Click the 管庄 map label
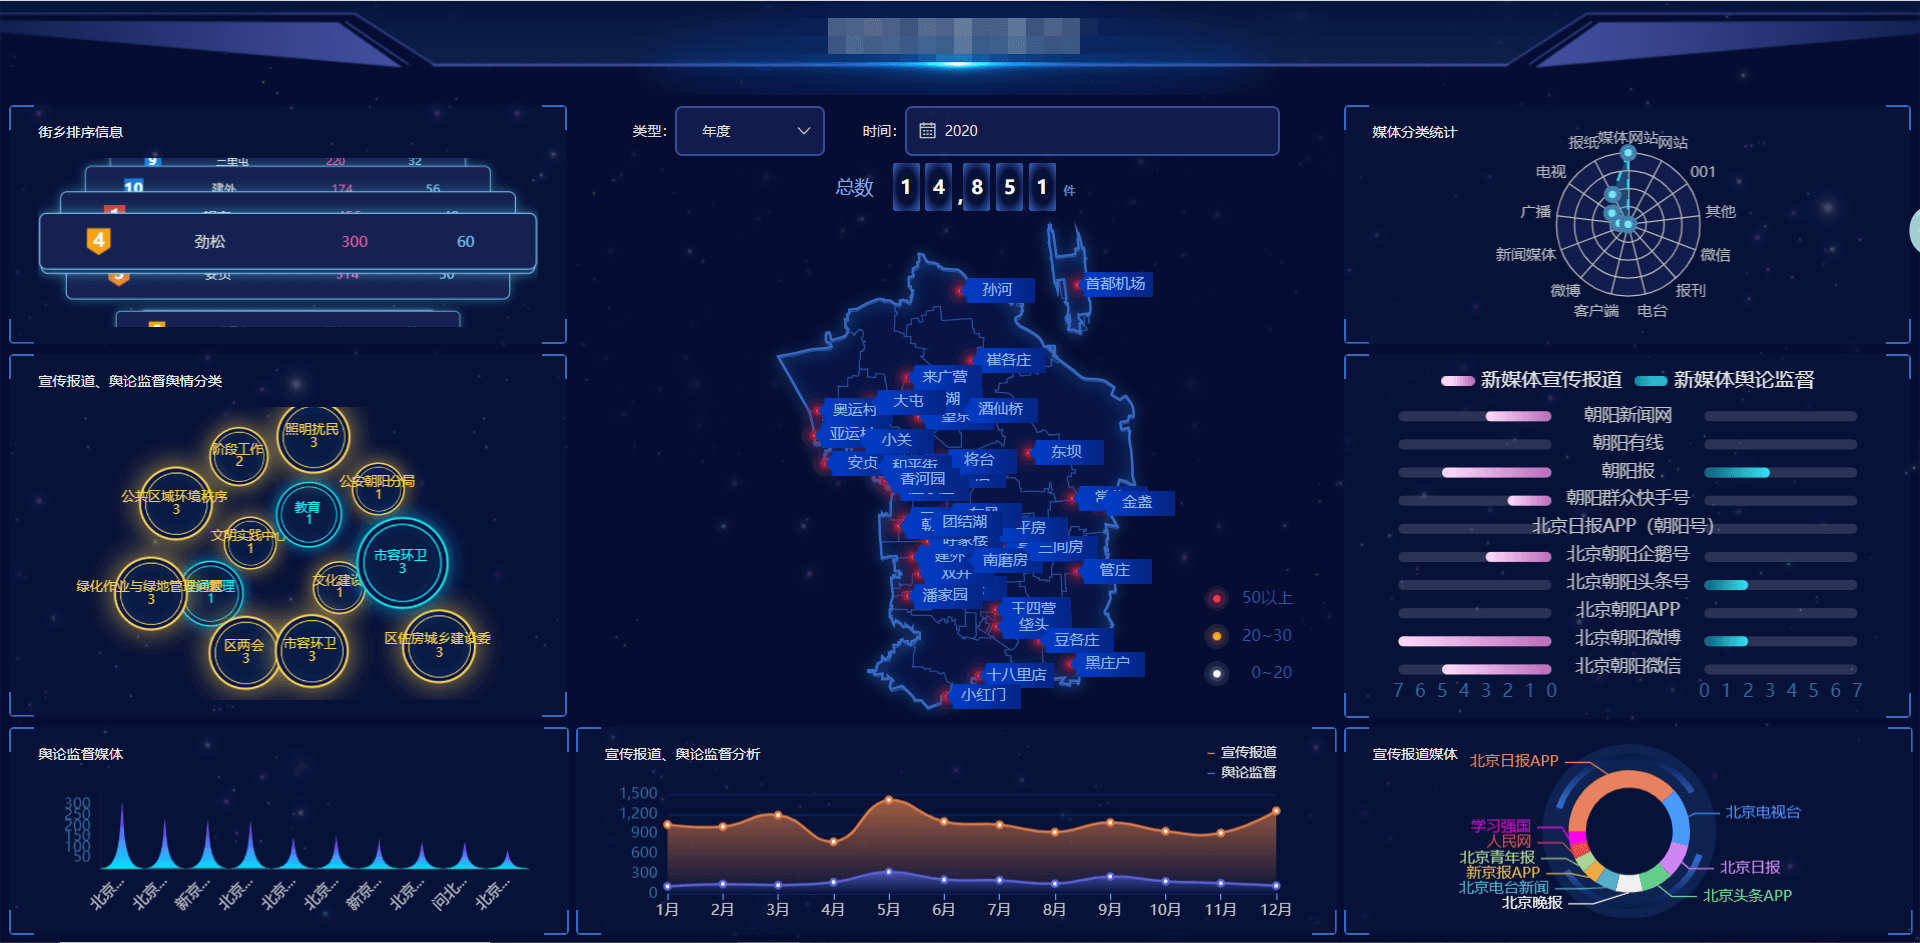Viewport: 1920px width, 943px height. point(1114,571)
